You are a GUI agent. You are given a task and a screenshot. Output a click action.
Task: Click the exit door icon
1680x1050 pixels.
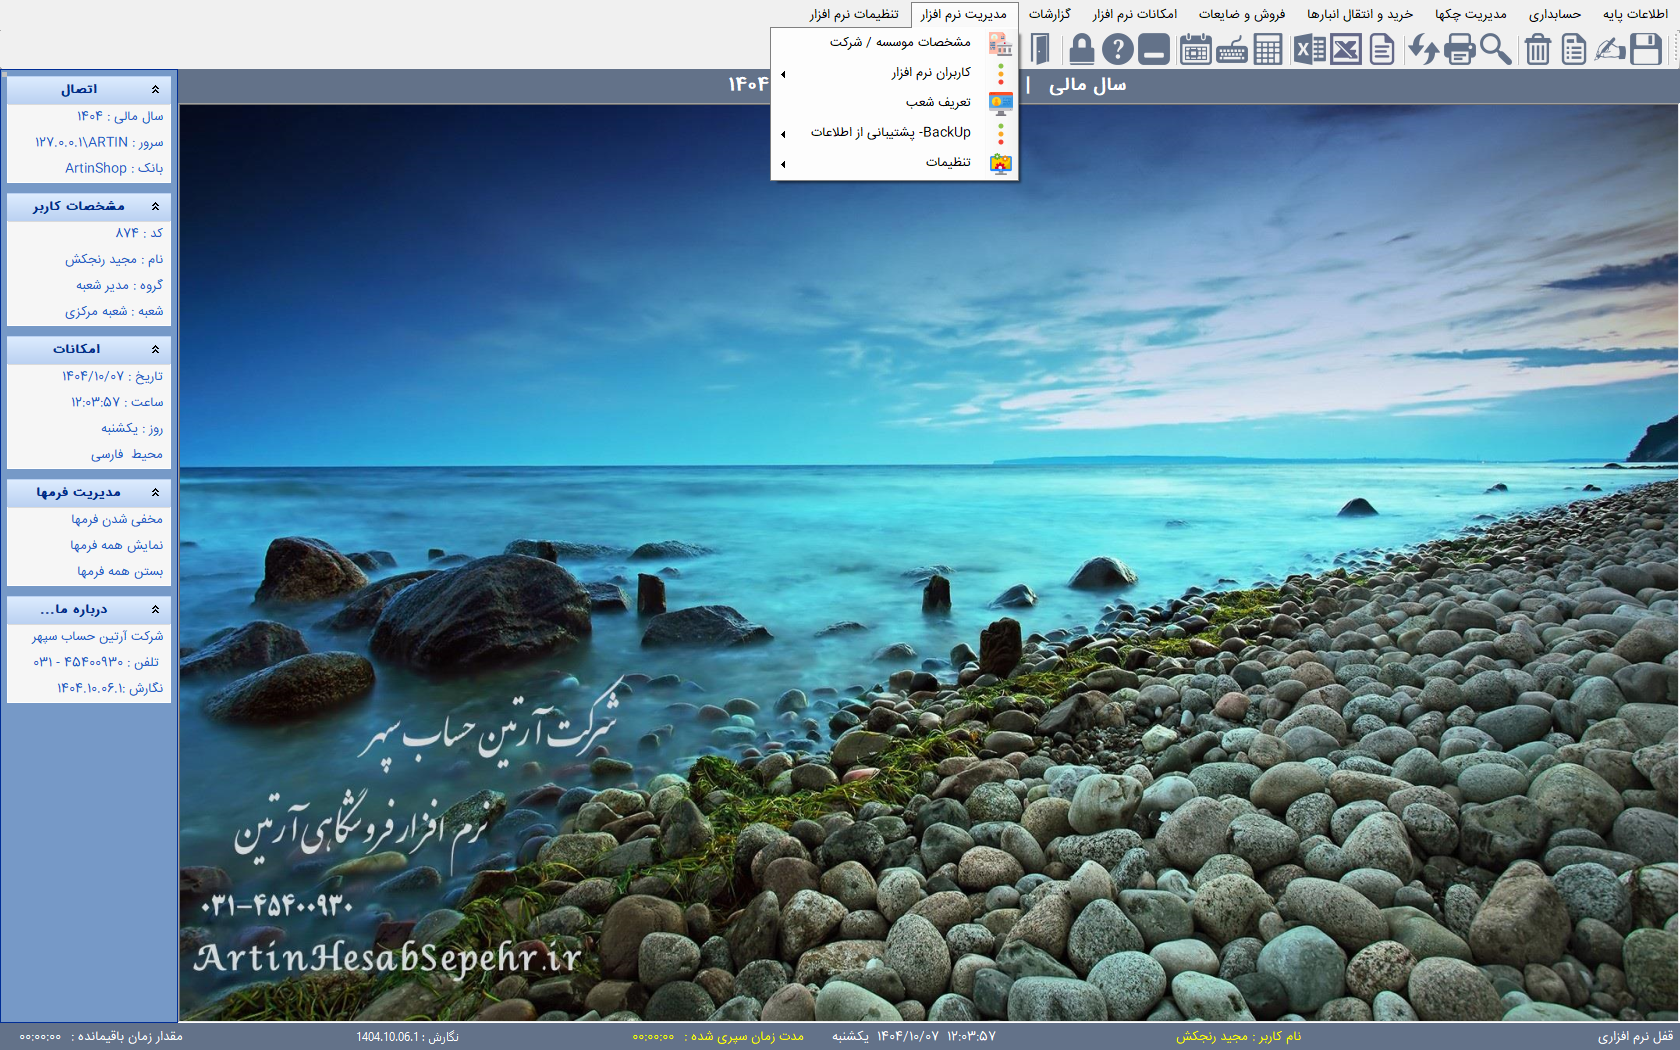click(1040, 49)
